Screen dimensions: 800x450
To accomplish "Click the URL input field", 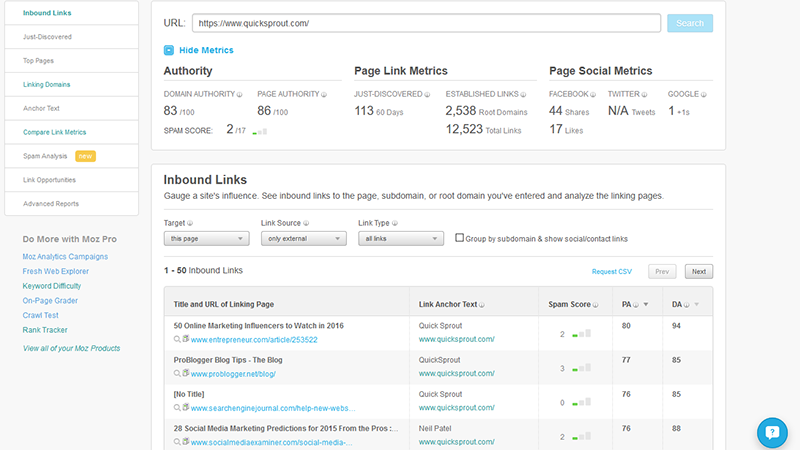I will click(427, 23).
